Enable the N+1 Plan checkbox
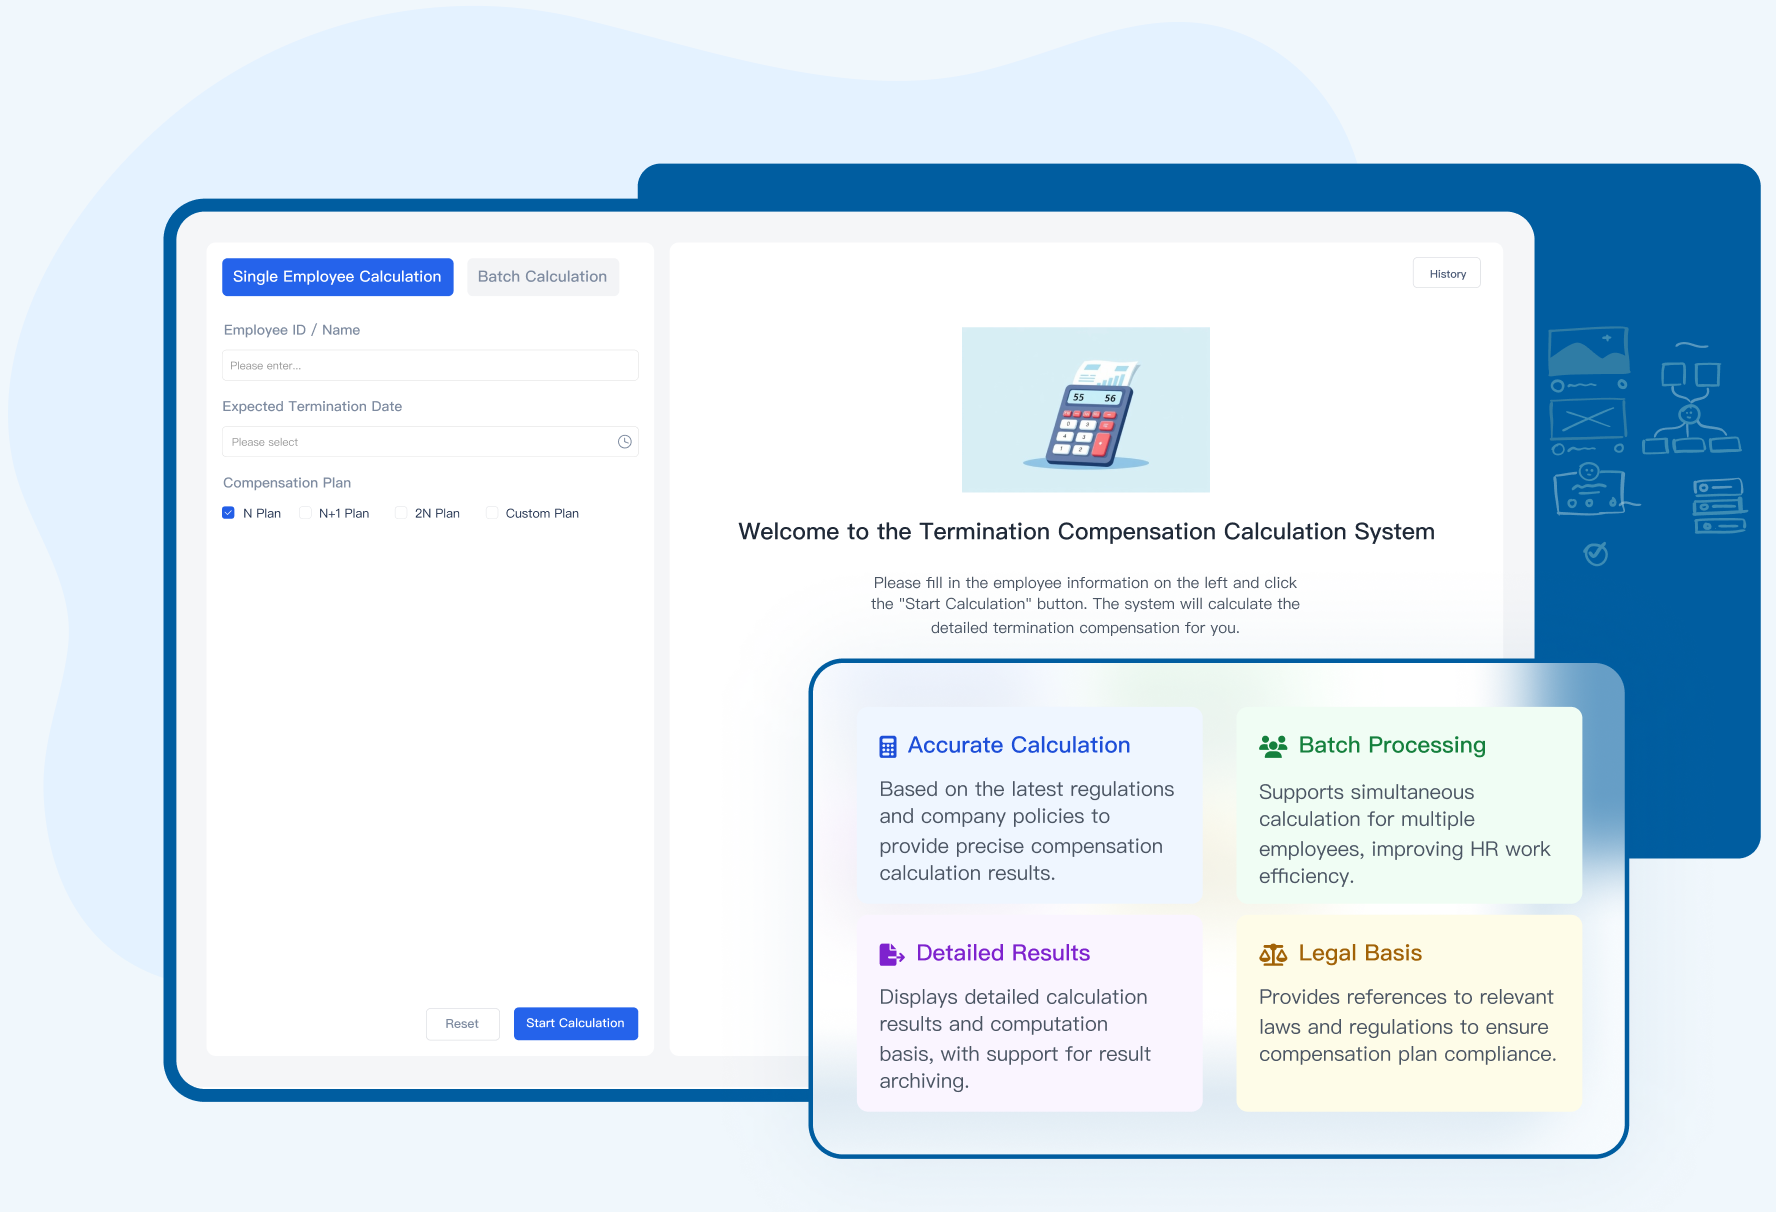This screenshot has width=1776, height=1212. (x=305, y=513)
